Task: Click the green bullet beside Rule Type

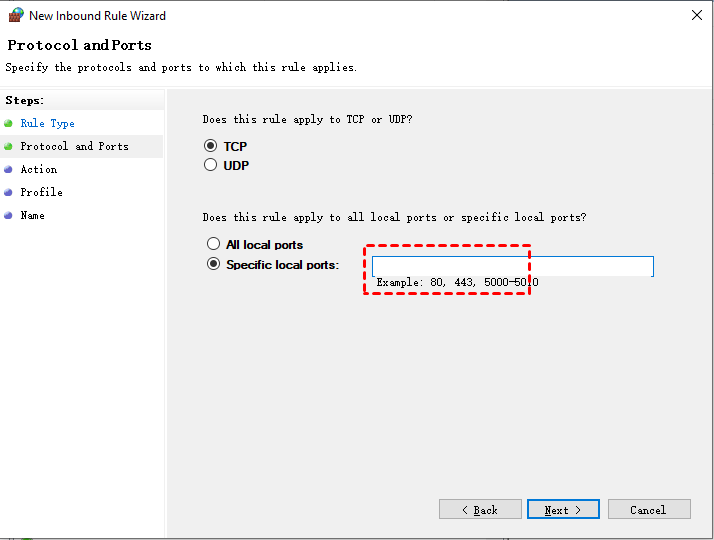Action: [8, 124]
